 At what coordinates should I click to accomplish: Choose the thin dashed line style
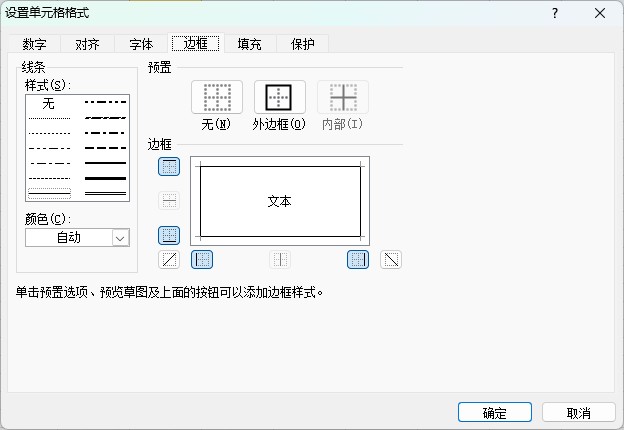point(49,178)
